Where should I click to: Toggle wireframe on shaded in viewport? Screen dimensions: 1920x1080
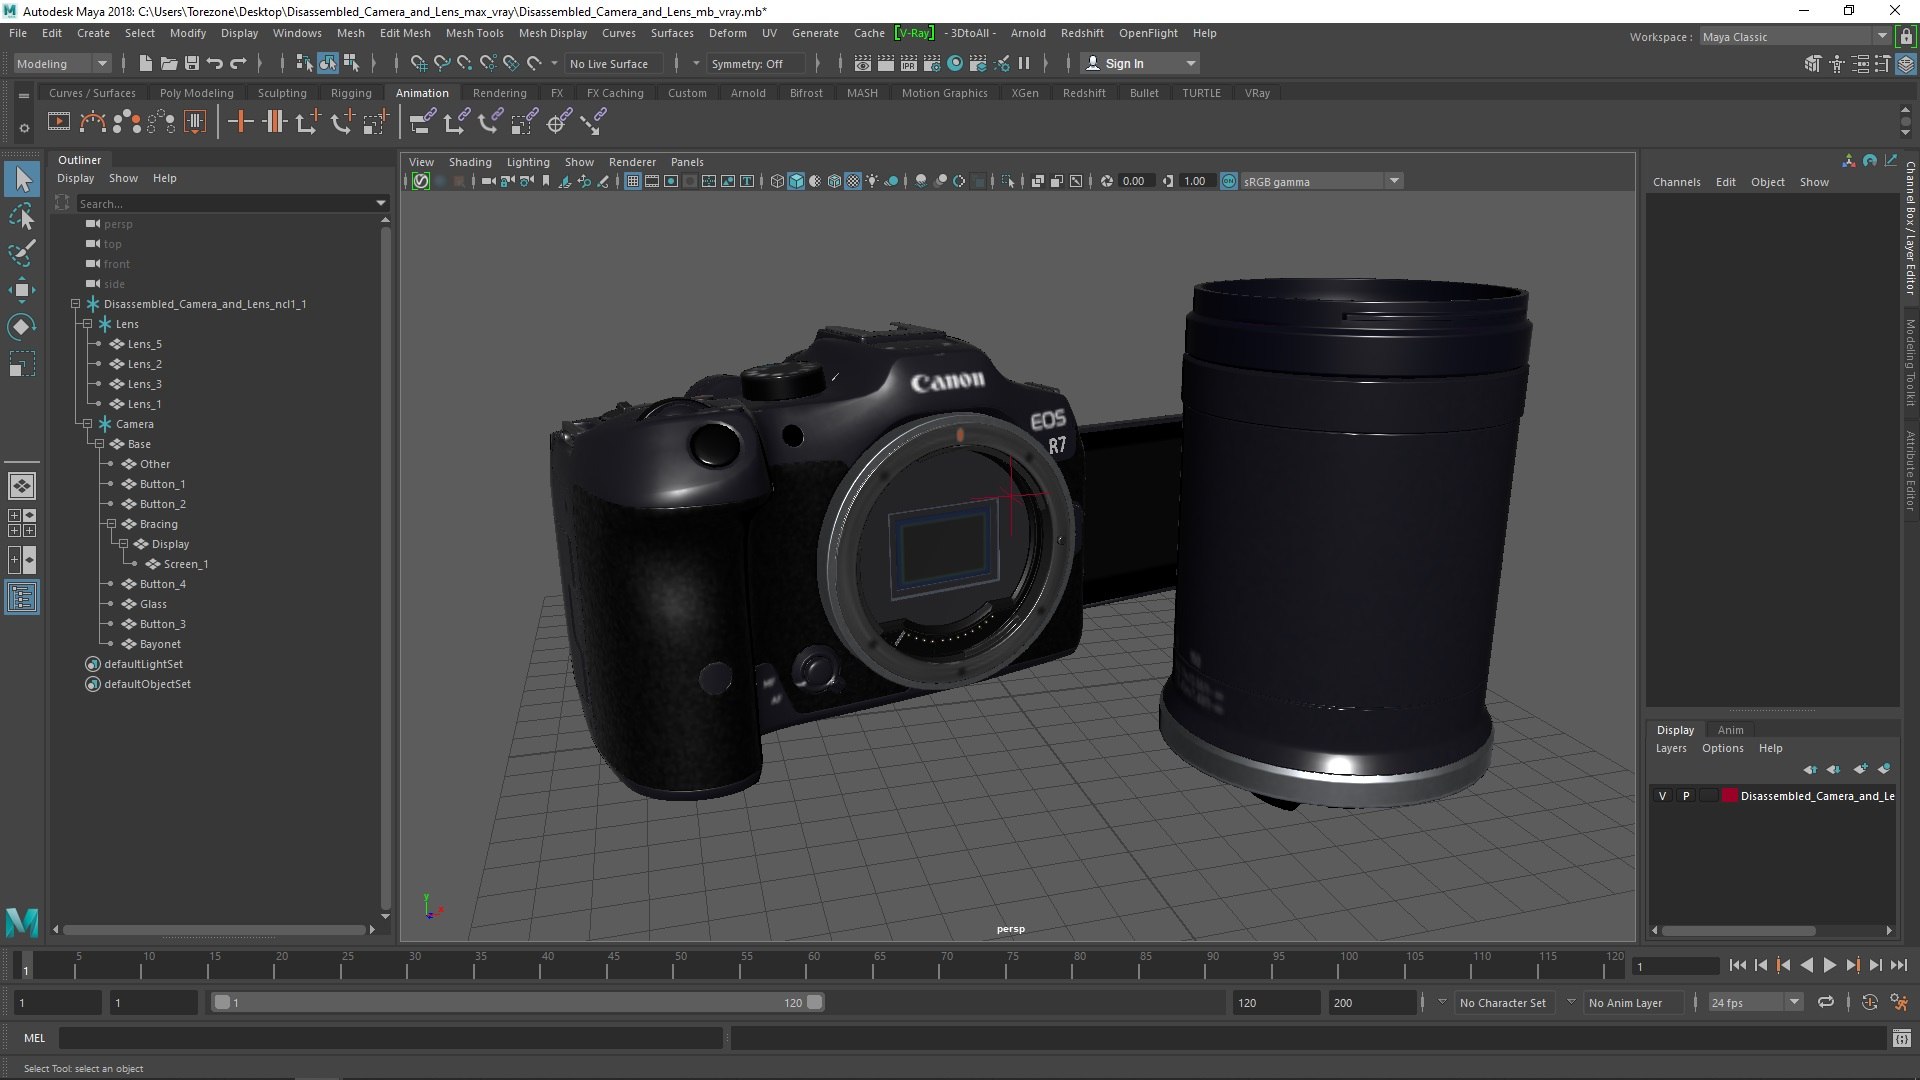(x=834, y=181)
